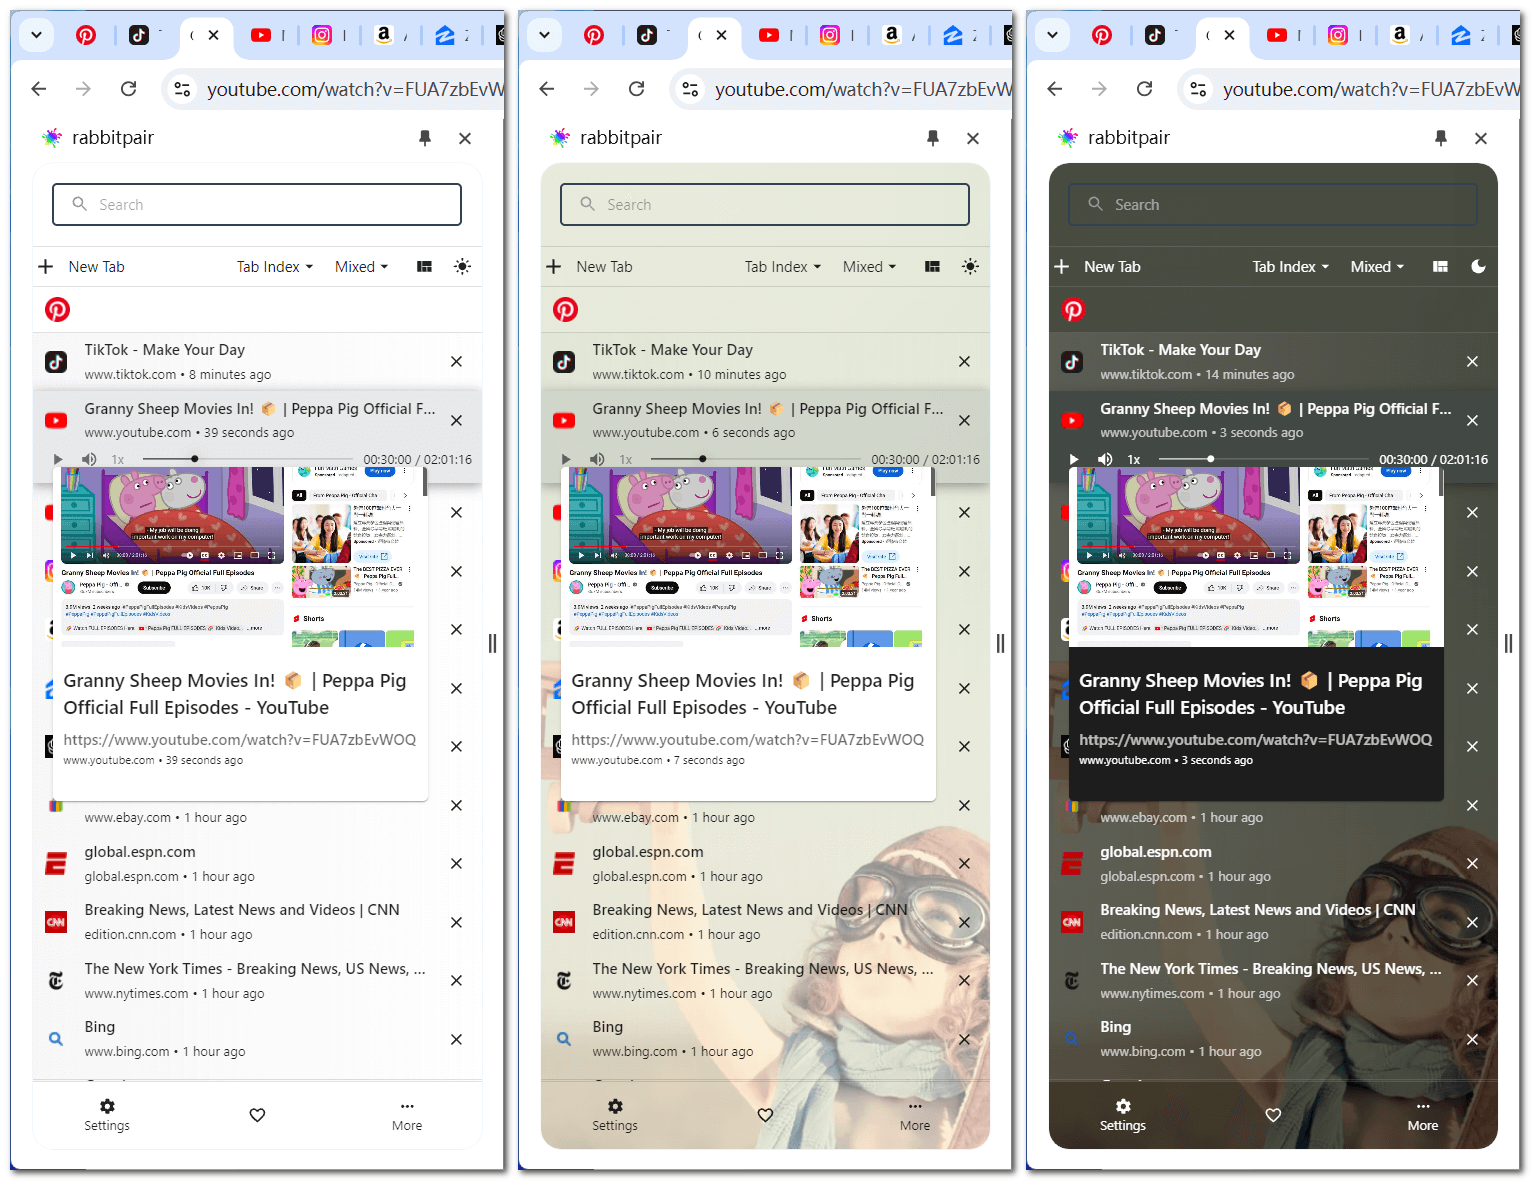This screenshot has width=1531, height=1181.
Task: Switch to Instagram browser tab in middle window
Action: coord(830,35)
